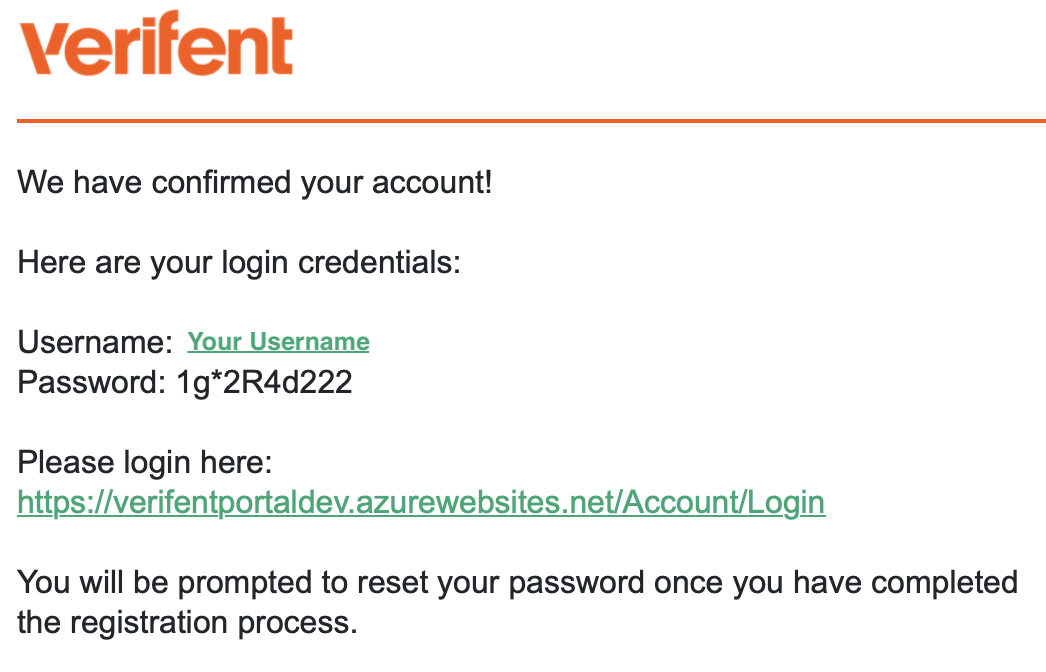Open the verifentportaldev login URL

[x=421, y=502]
